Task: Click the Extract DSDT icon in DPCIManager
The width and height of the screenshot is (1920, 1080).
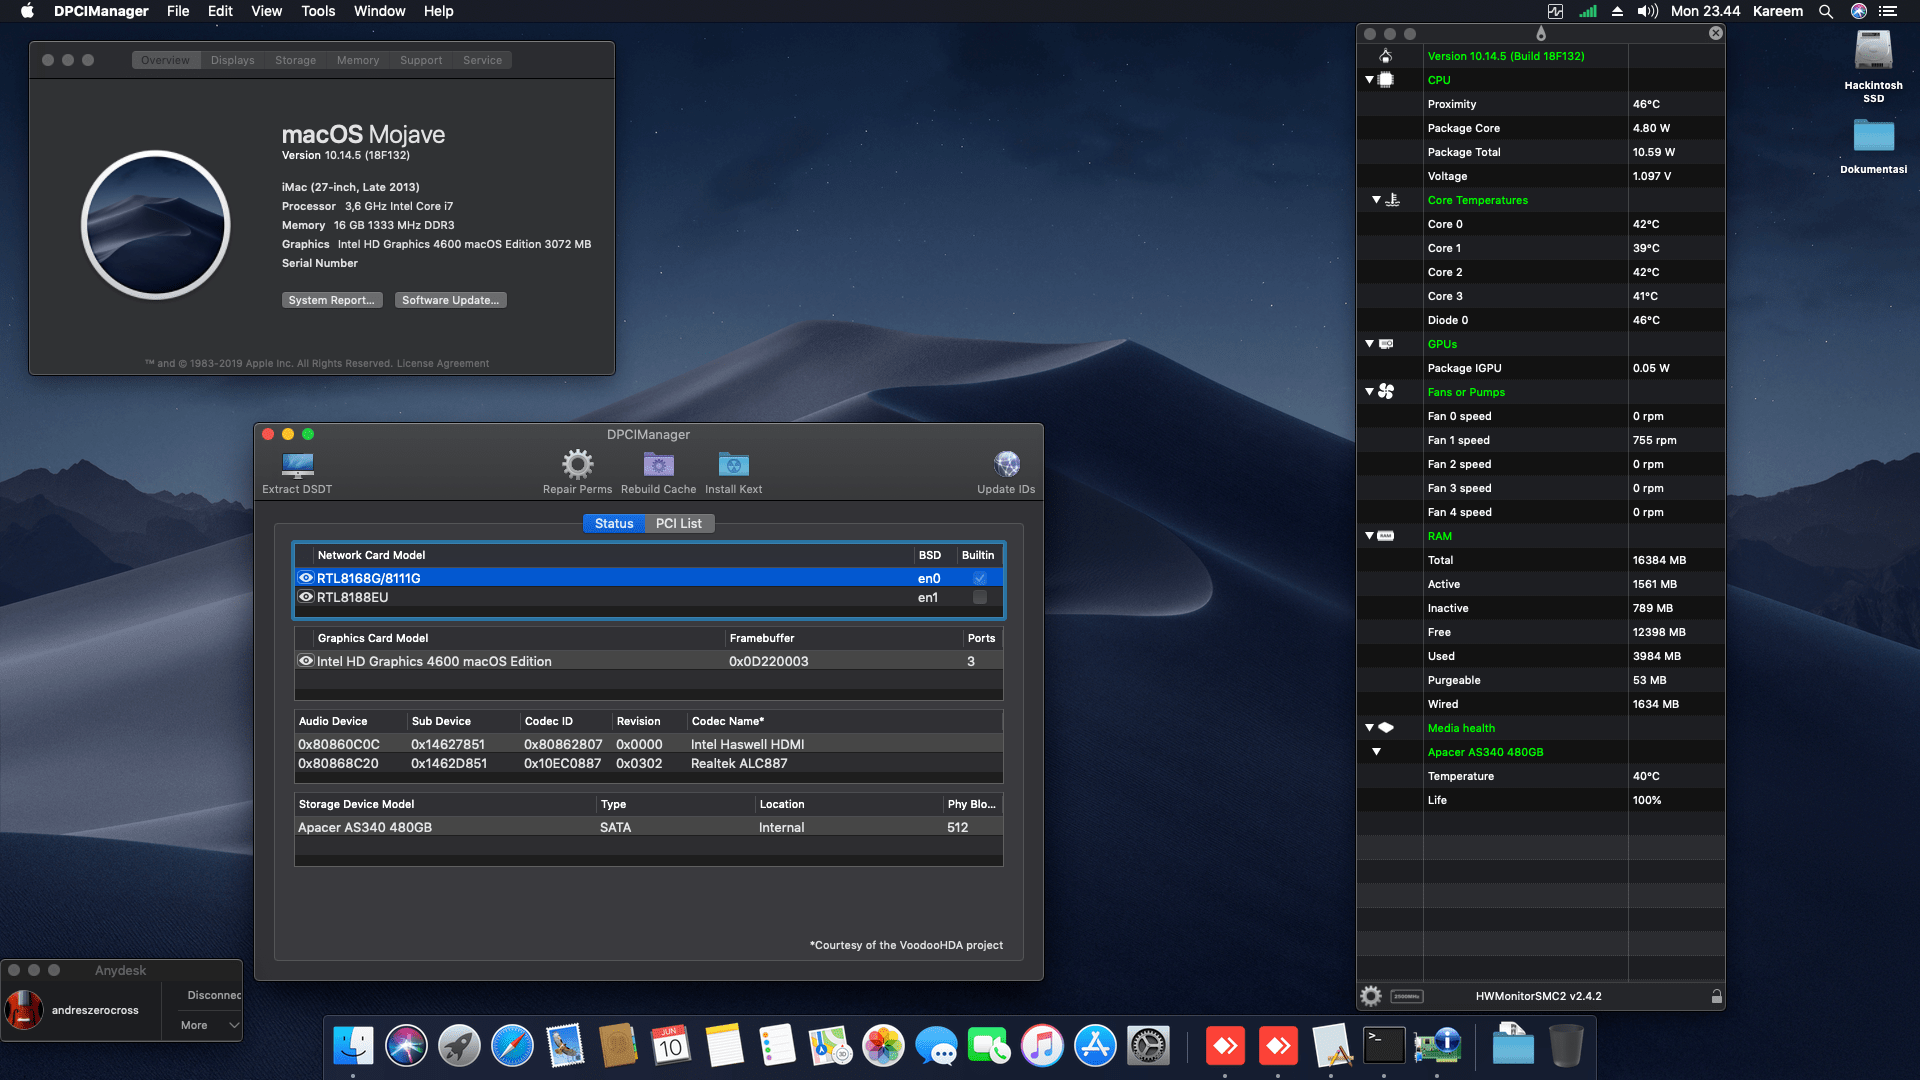Action: (296, 465)
